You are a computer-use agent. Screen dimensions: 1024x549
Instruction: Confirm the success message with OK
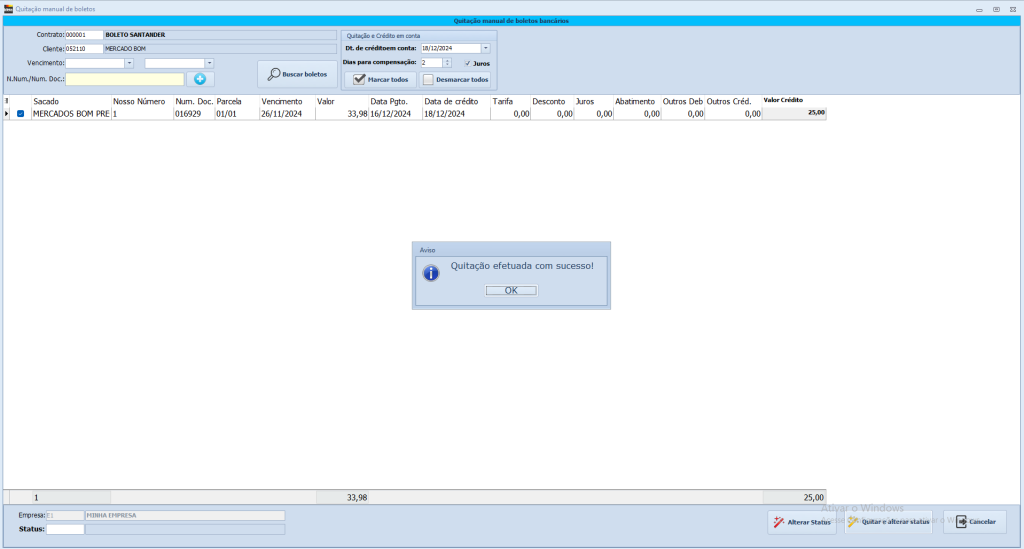point(511,290)
